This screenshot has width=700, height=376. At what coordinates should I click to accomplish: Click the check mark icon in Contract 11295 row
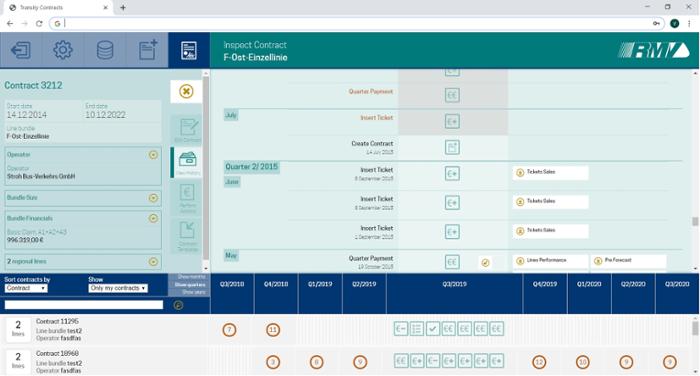coord(433,329)
